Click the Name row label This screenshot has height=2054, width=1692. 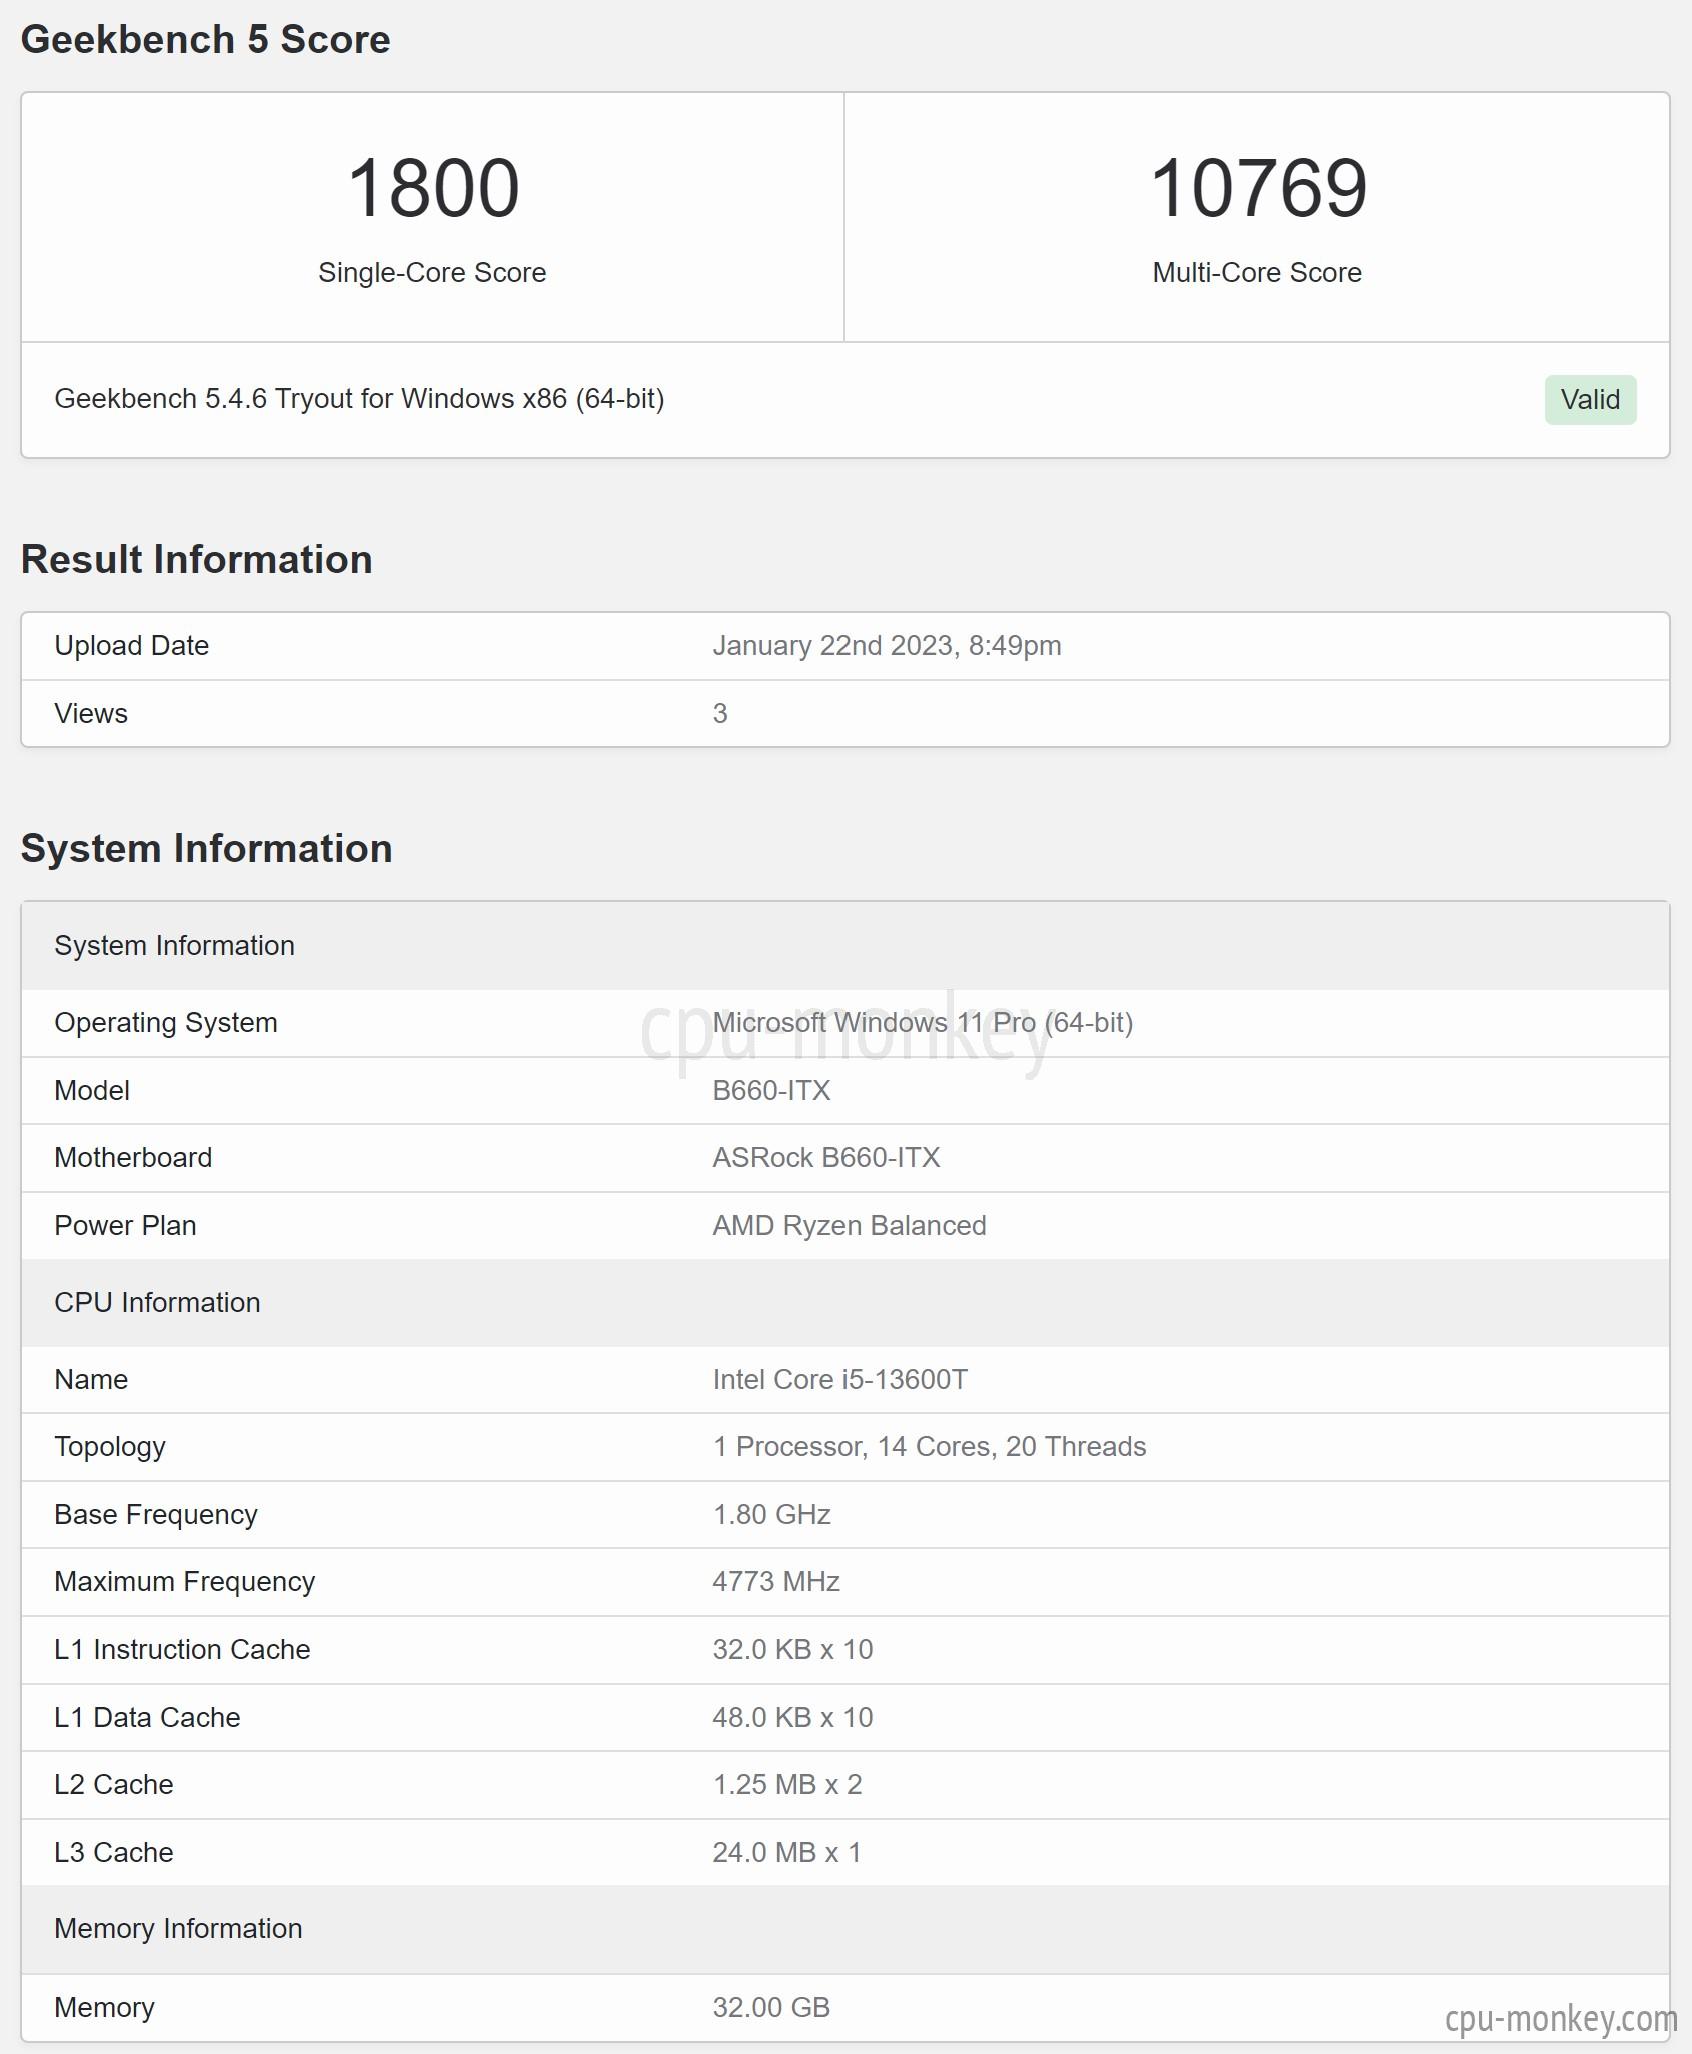(91, 1380)
